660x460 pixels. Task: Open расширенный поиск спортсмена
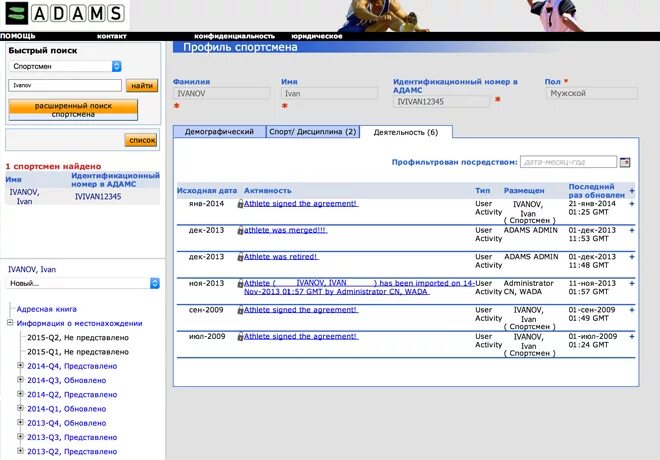[x=73, y=110]
